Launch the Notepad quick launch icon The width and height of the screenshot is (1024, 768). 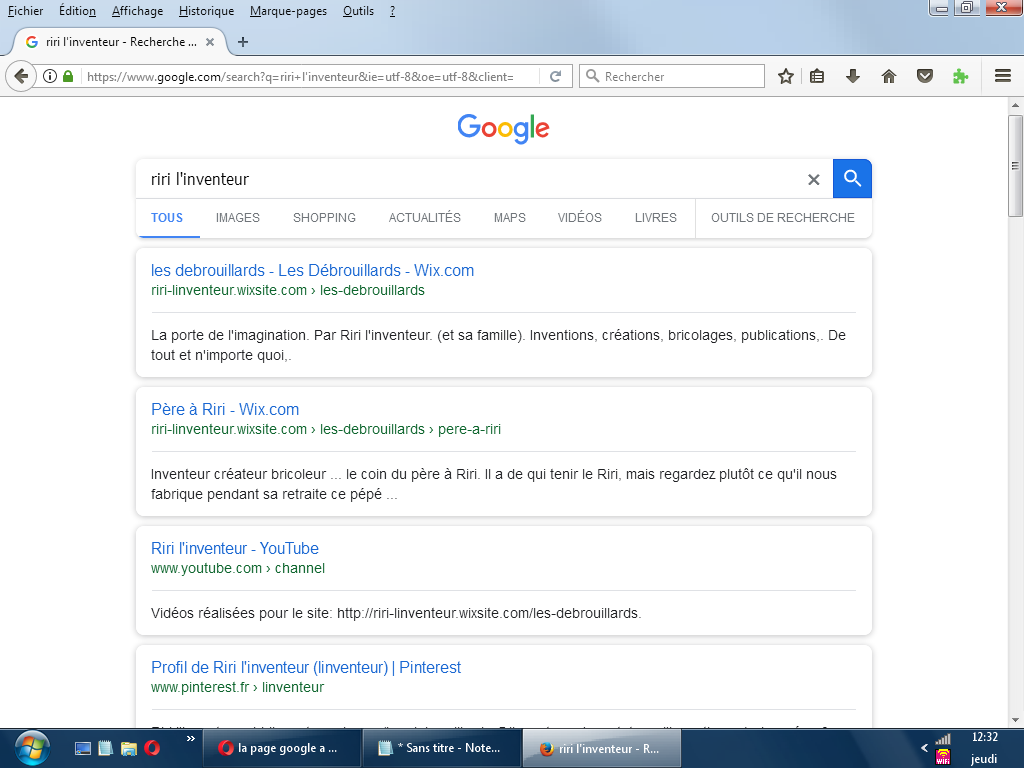105,748
